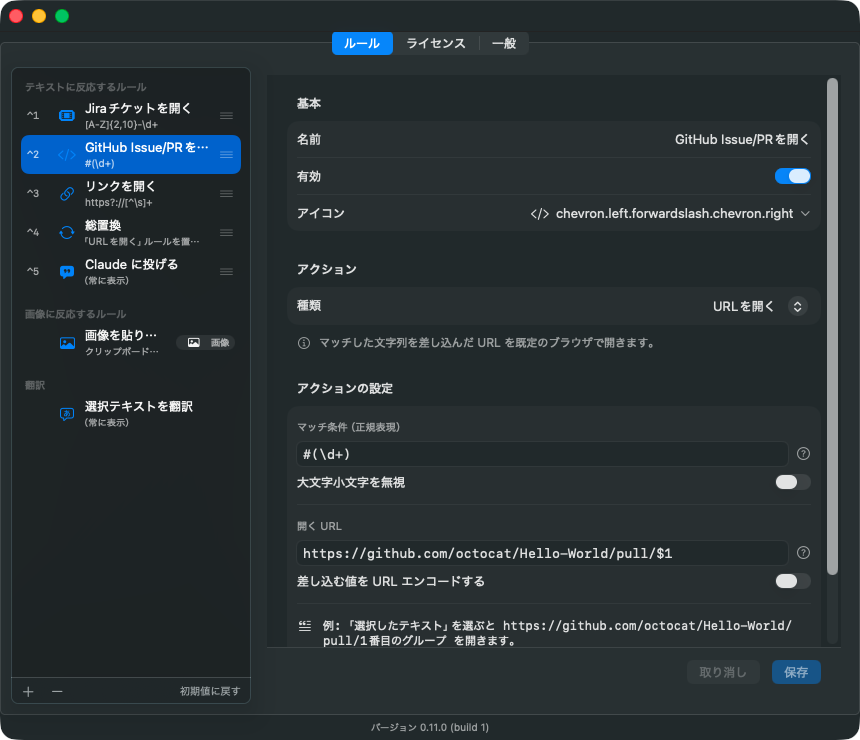Switch to the ライセンス tab
This screenshot has height=740, width=860.
click(x=435, y=43)
